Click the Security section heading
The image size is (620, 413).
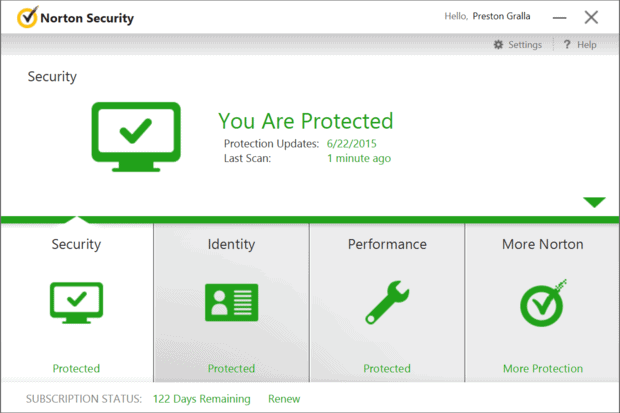(52, 76)
